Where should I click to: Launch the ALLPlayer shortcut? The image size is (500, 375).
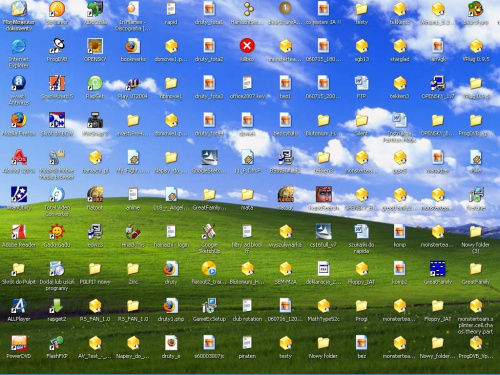coord(19,305)
